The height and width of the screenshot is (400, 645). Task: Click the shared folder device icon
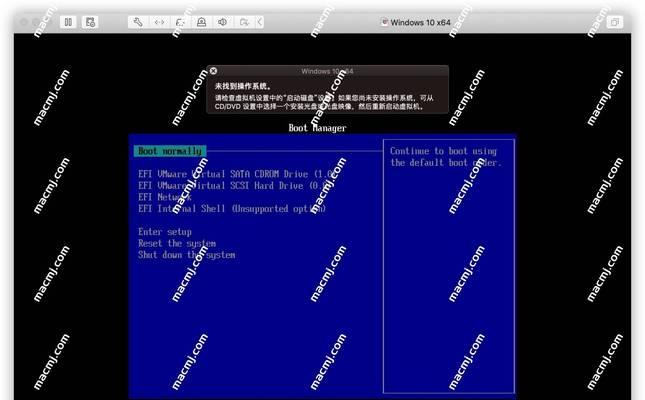[244, 22]
